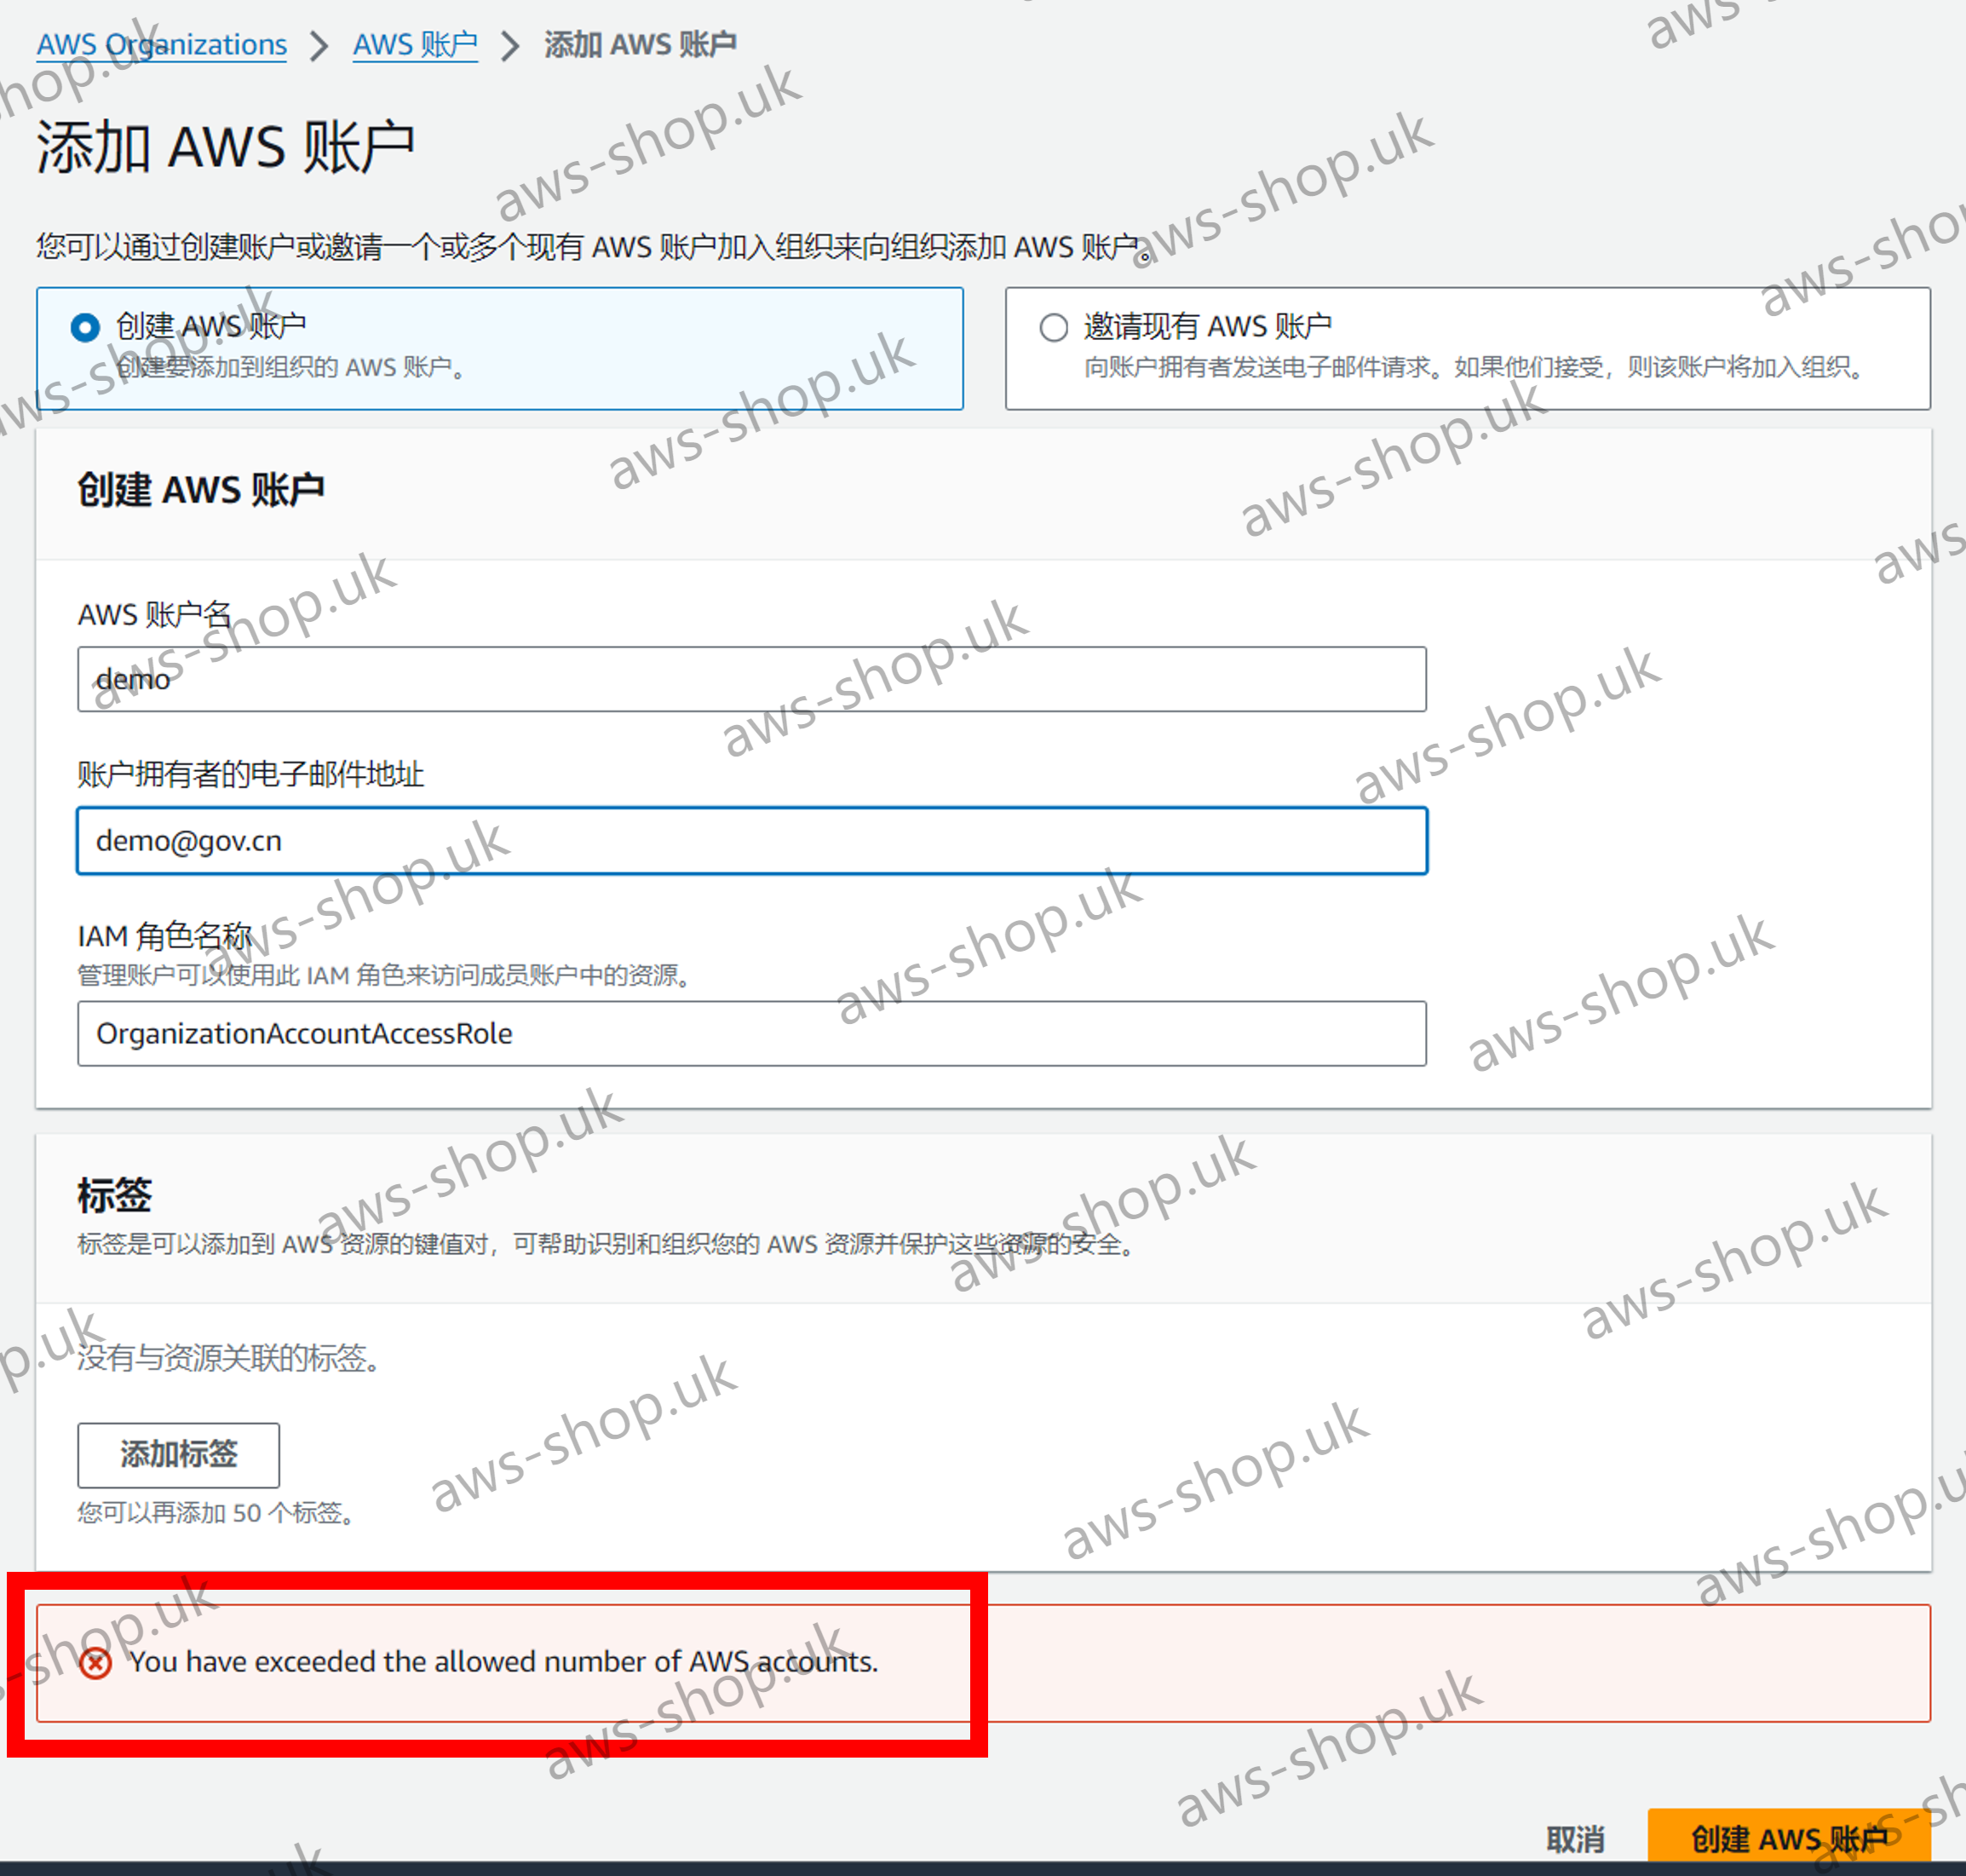The image size is (1966, 1876).
Task: Click orange 创建 AWS 账户 submit button
Action: 1788,1838
